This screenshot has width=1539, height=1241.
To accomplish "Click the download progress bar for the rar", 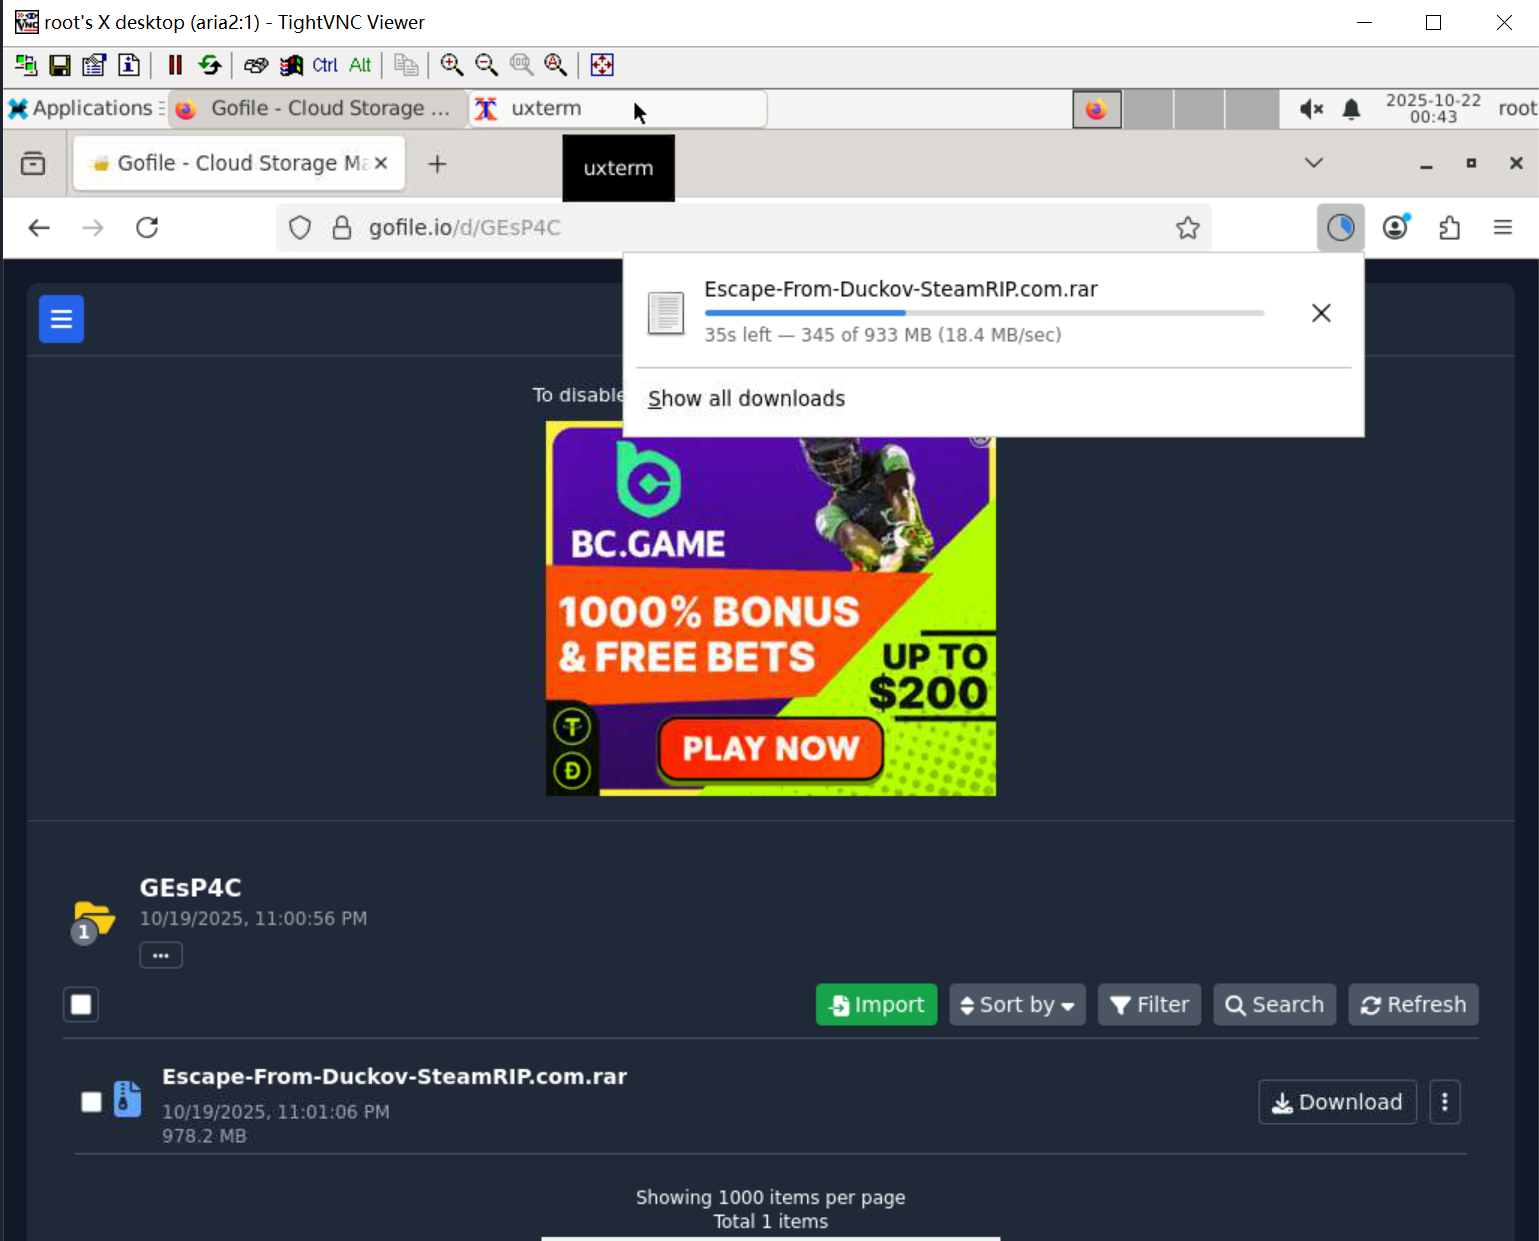I will tap(983, 313).
